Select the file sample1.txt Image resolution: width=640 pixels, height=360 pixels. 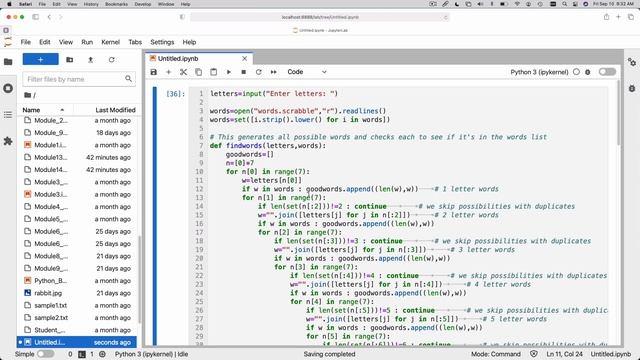[x=77, y=305]
